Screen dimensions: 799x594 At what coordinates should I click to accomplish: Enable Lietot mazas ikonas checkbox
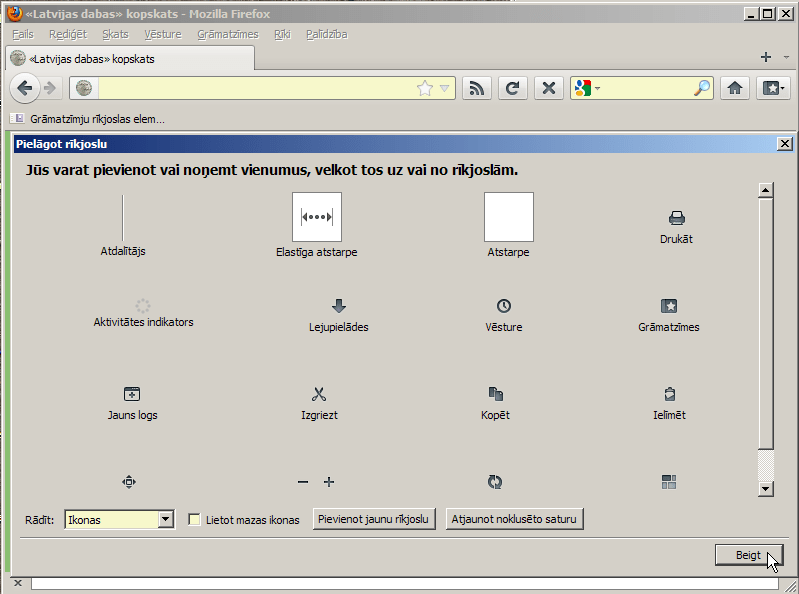click(x=194, y=520)
